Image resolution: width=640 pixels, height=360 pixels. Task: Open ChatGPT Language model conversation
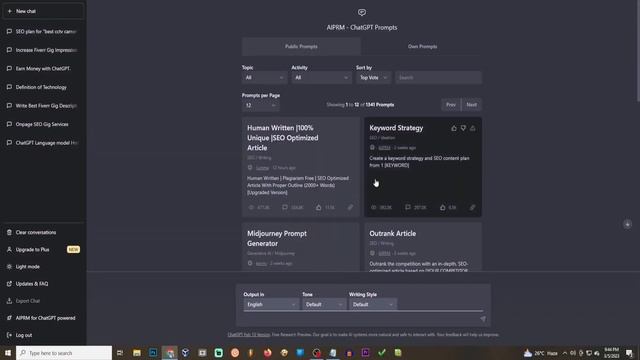click(43, 143)
